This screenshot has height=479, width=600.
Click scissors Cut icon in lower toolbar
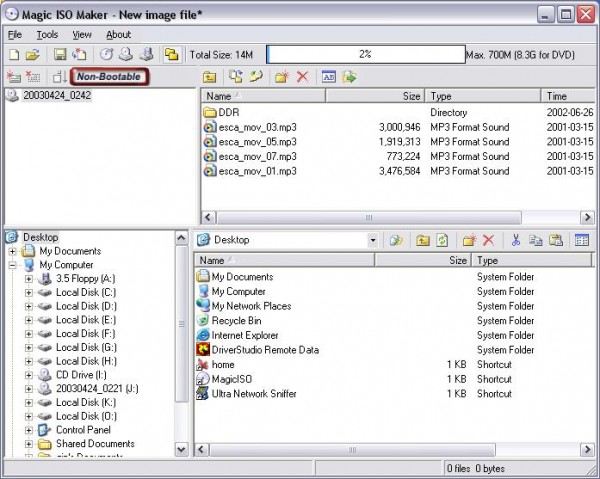pyautogui.click(x=516, y=240)
